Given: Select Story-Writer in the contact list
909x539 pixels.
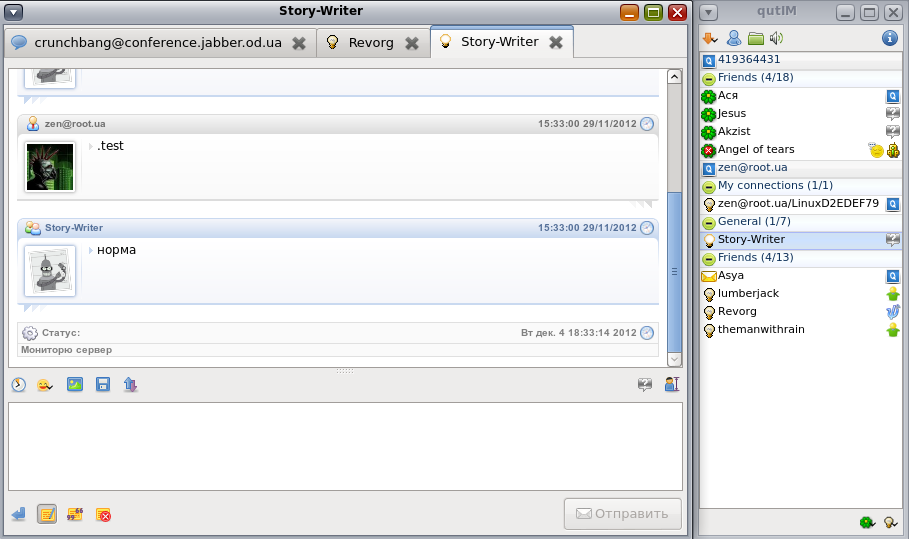Looking at the screenshot, I should [x=801, y=240].
